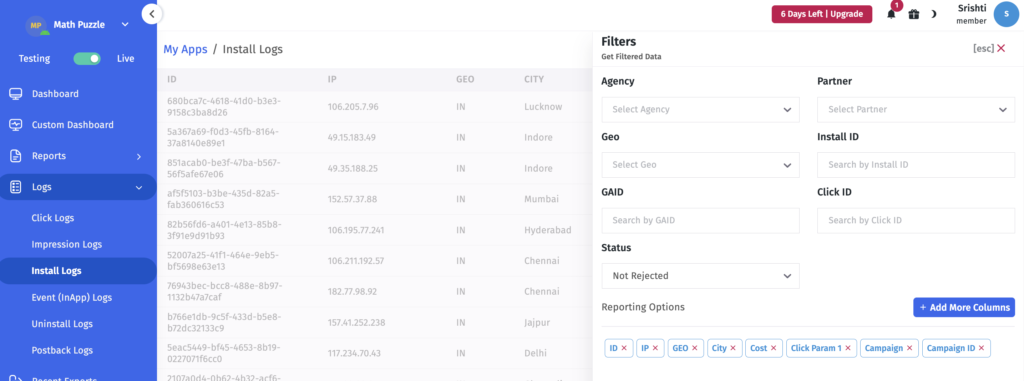Click IP address 106.205.7.96
1024x381 pixels.
pyautogui.click(x=353, y=107)
